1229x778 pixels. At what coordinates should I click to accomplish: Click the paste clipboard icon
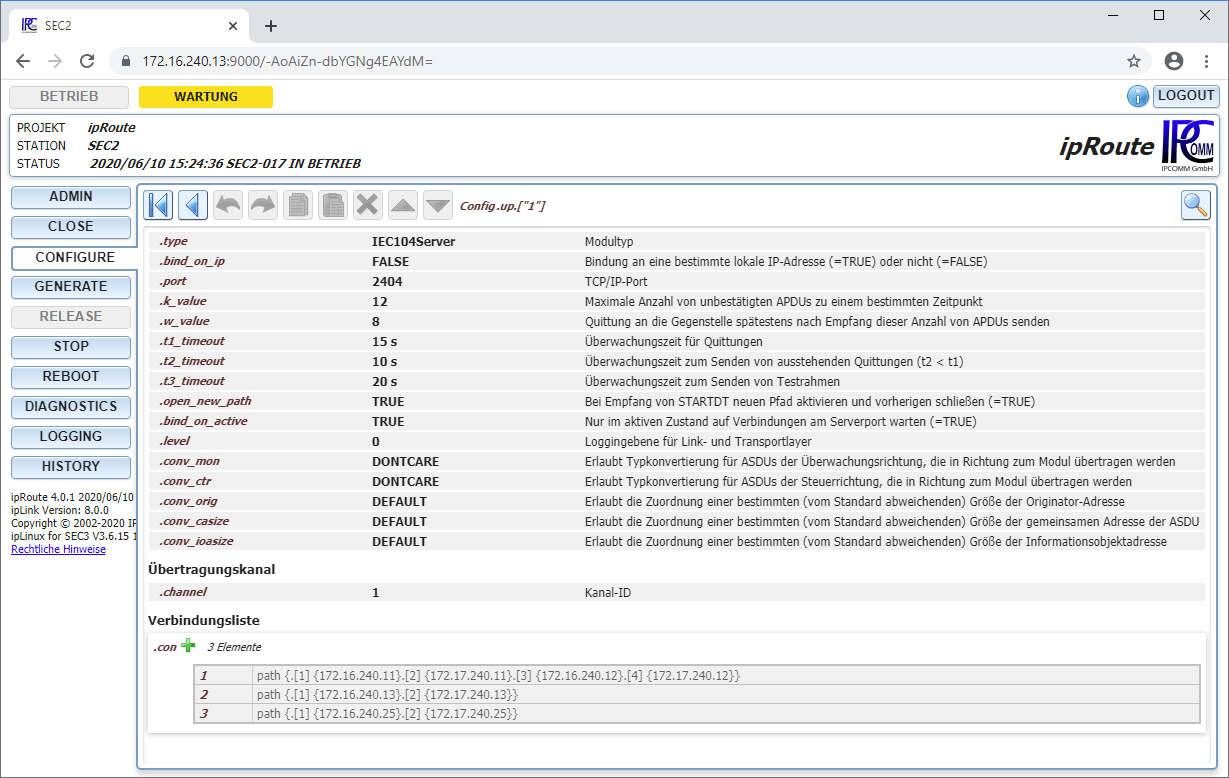(x=333, y=205)
